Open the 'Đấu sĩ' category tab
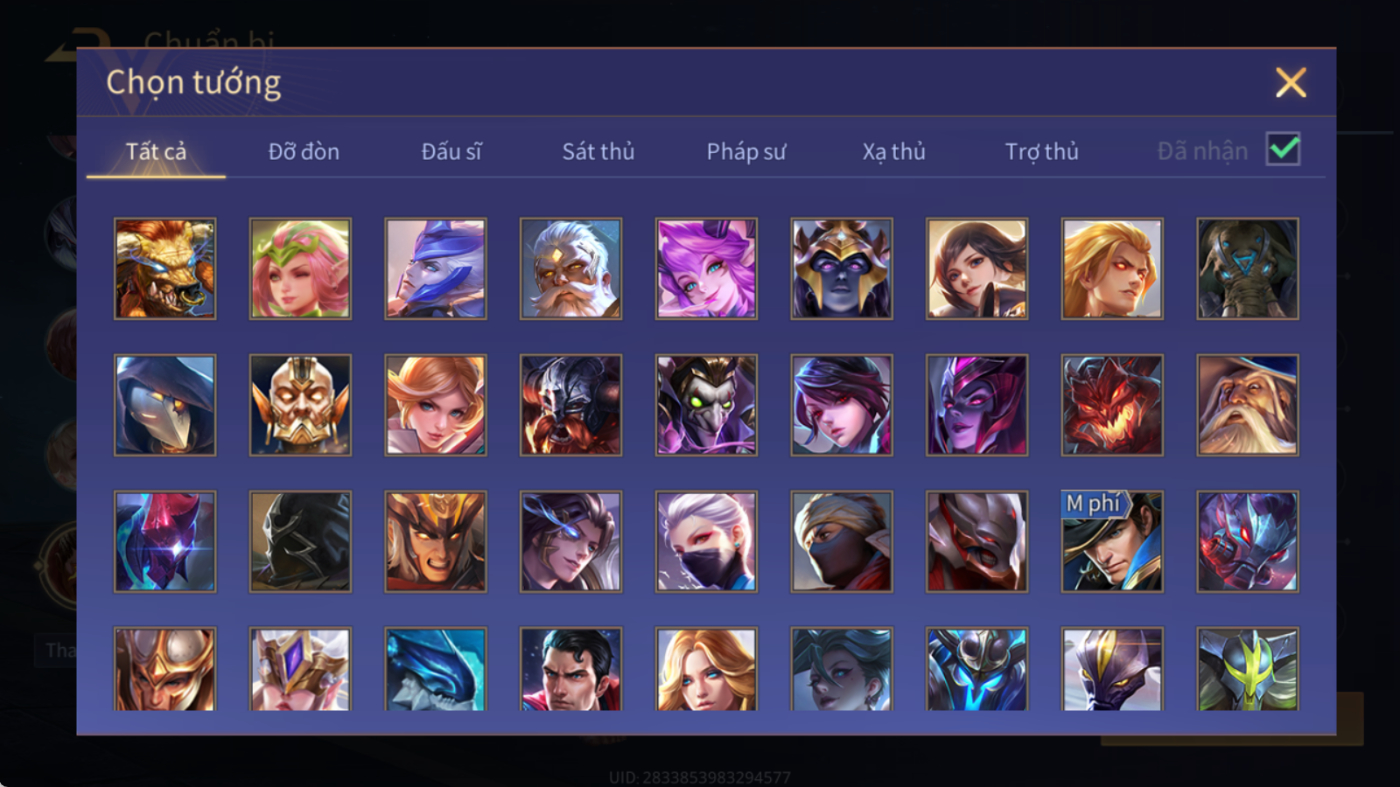This screenshot has height=787, width=1400. (x=451, y=152)
